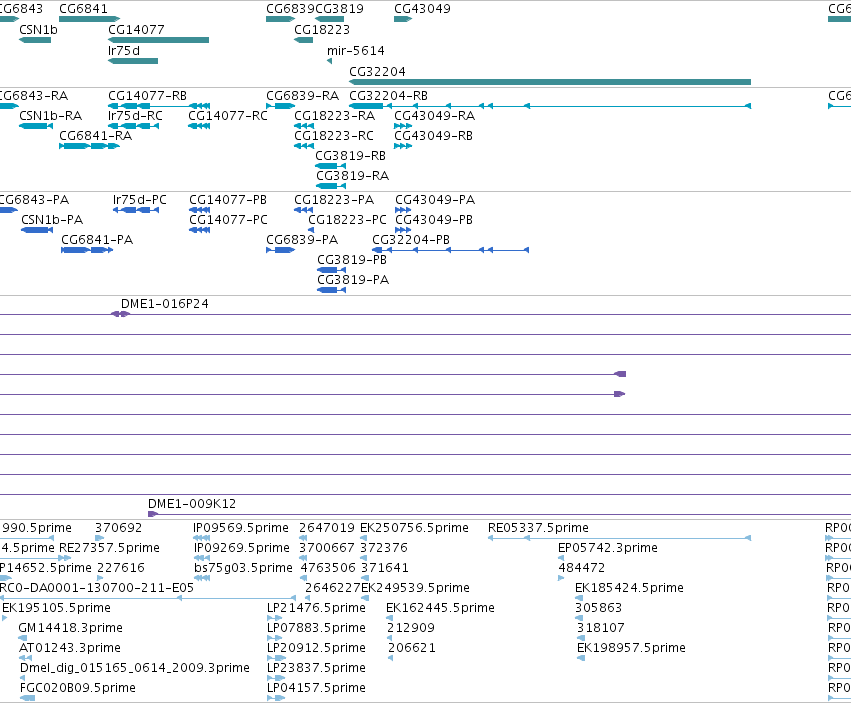Image resolution: width=851 pixels, height=703 pixels.
Task: Select the CG18223 gene label
Action: point(322,30)
